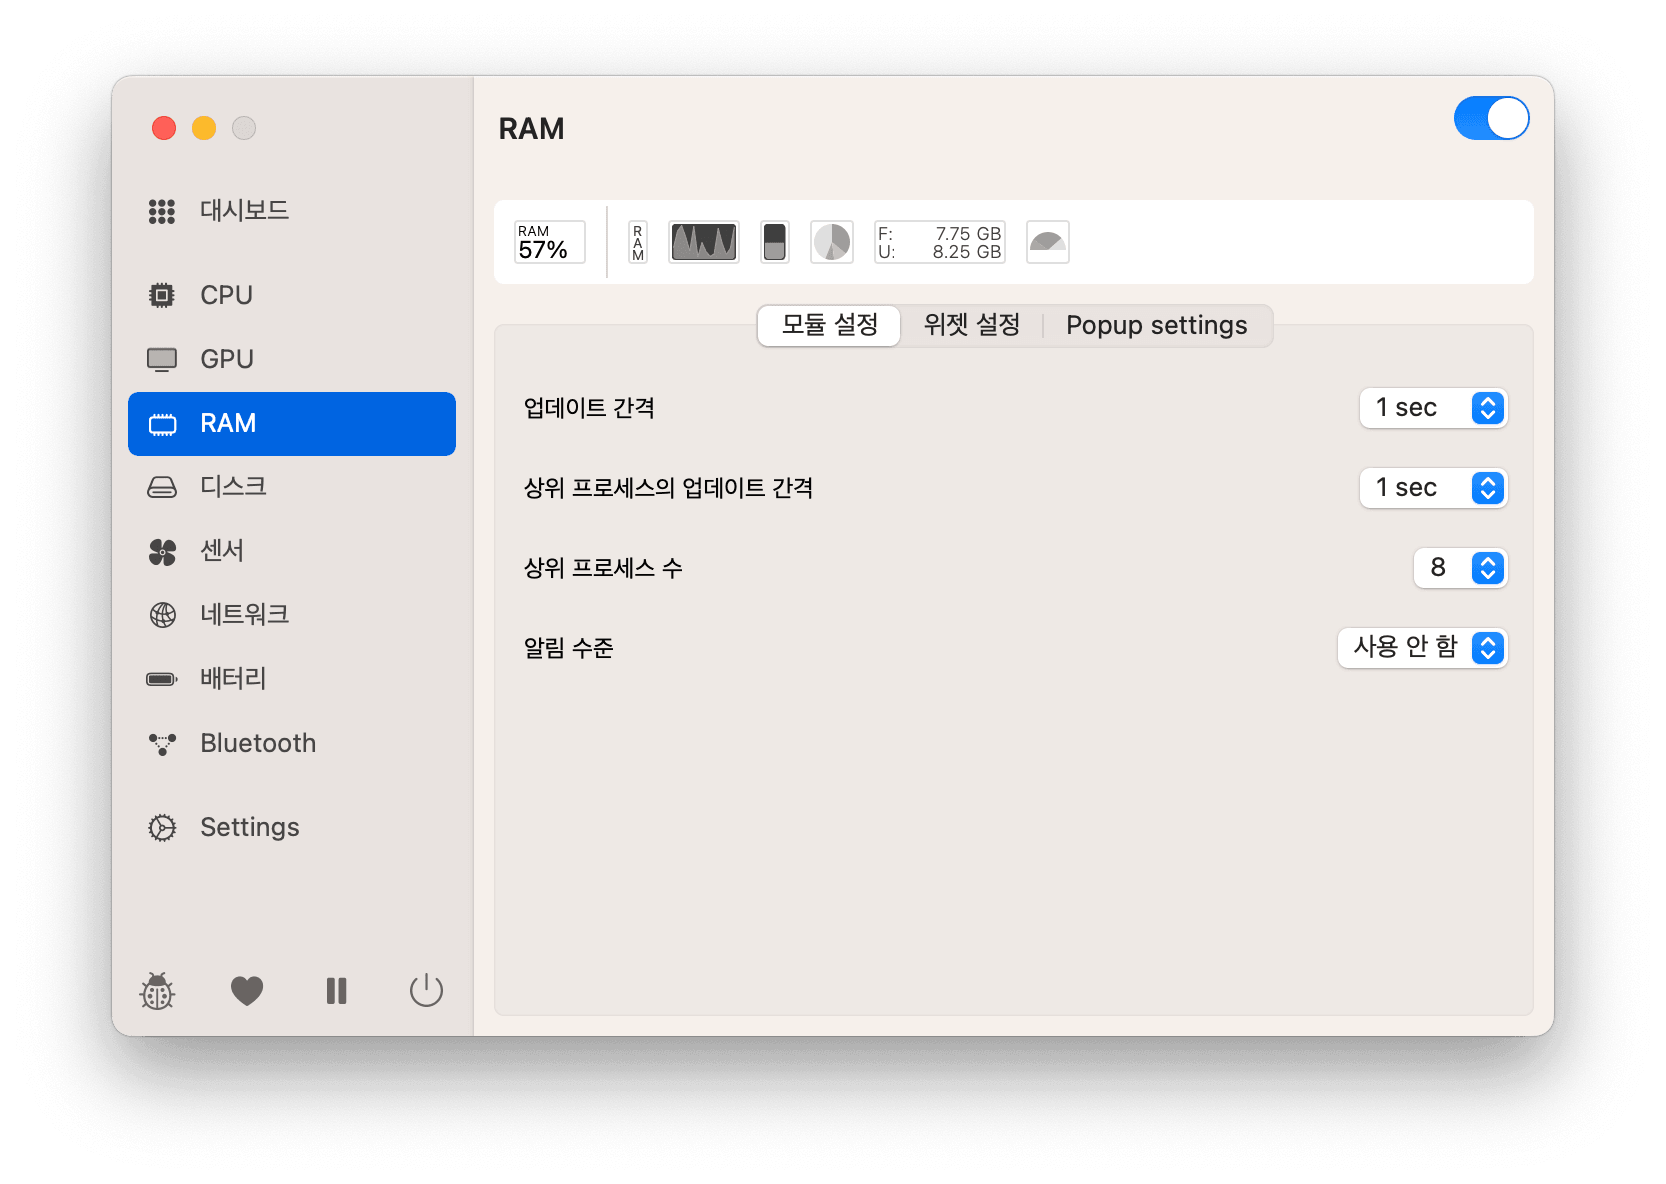
Task: Toggle the RAM module switch off
Action: [1490, 119]
